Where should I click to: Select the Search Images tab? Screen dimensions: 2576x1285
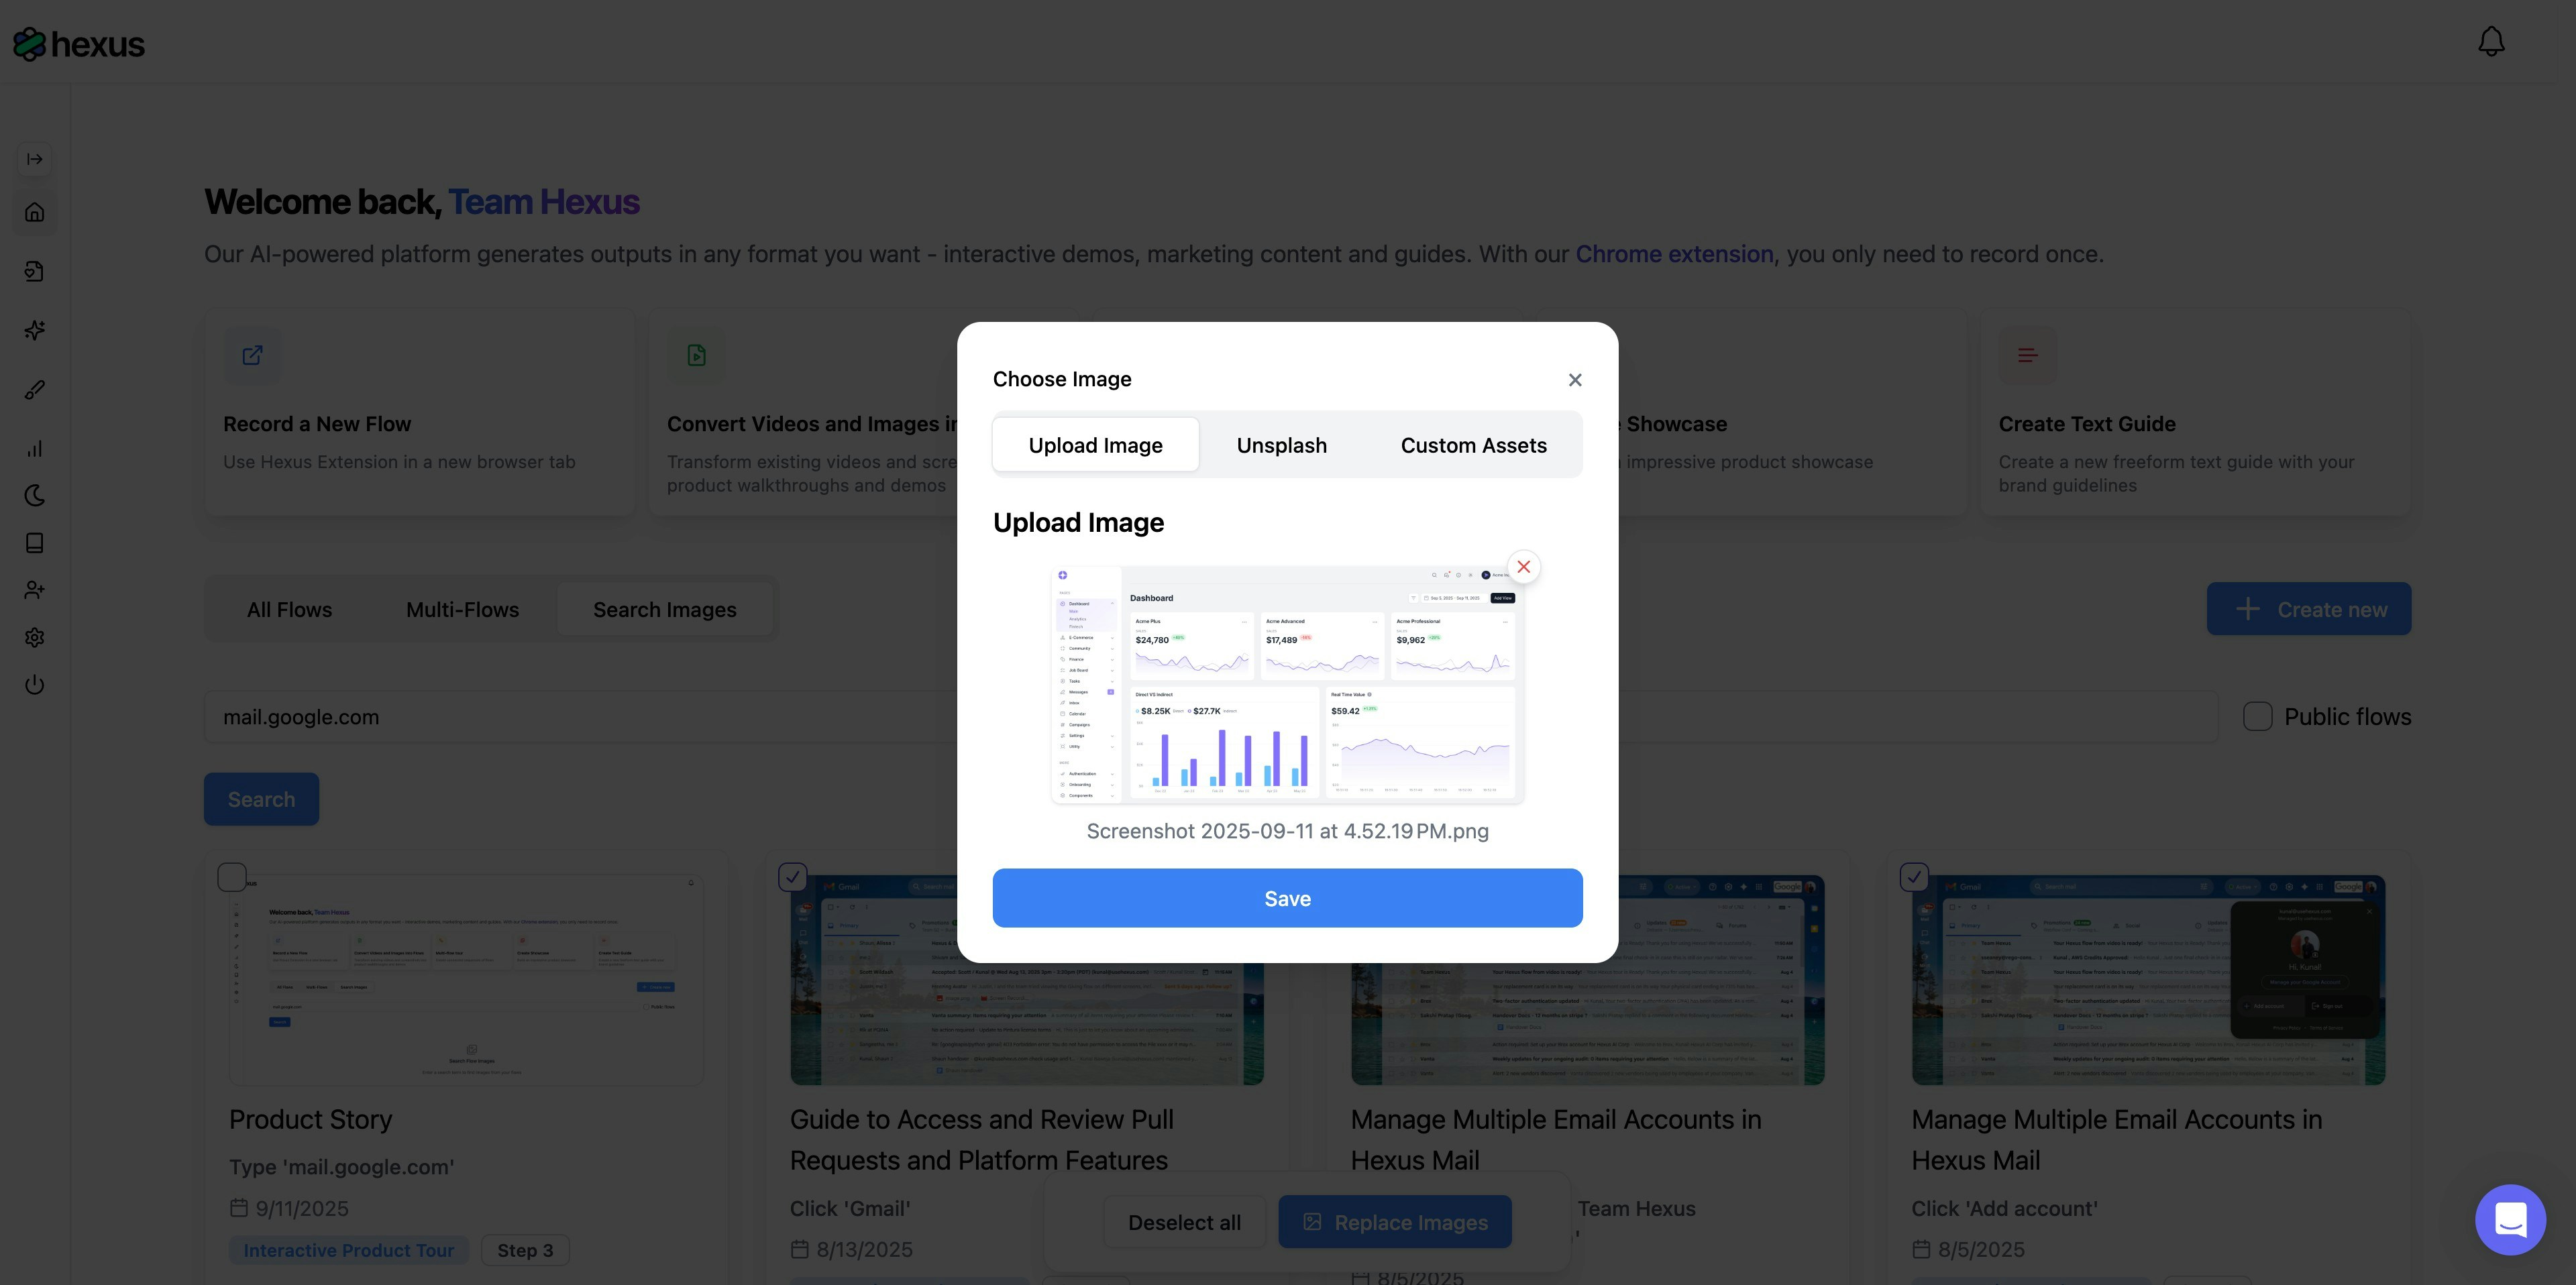[x=664, y=610]
